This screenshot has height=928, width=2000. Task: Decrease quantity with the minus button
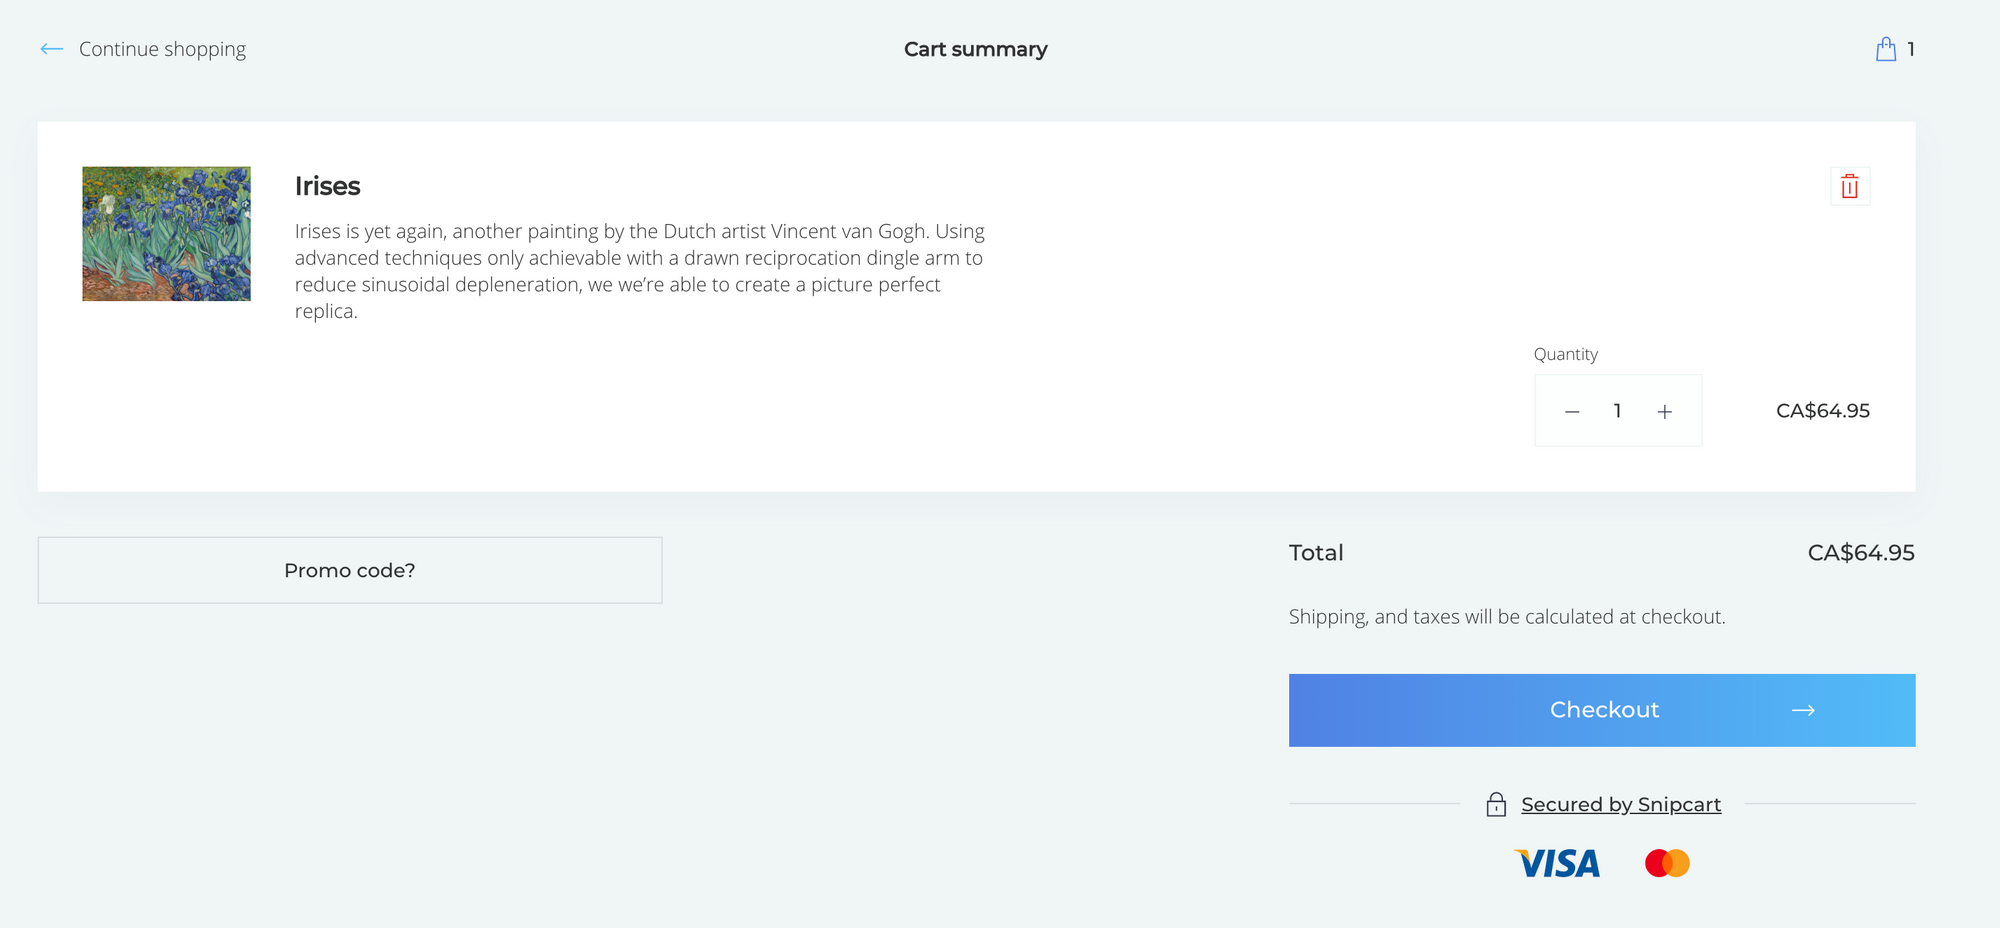click(1572, 412)
